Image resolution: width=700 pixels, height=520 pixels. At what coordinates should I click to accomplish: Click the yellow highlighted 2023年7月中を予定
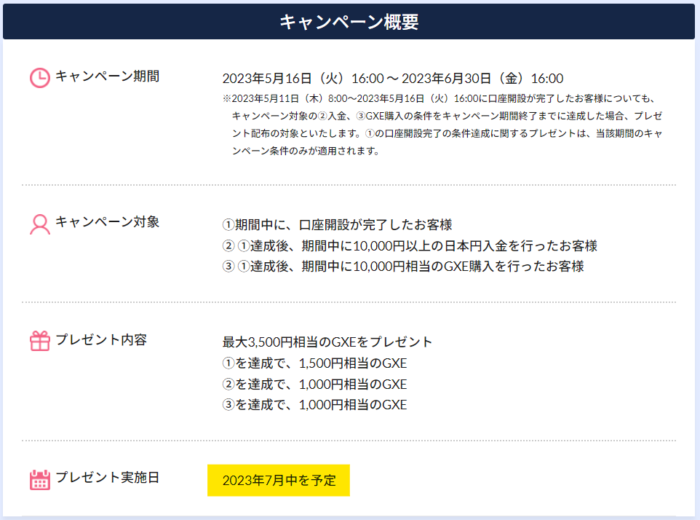tap(279, 480)
